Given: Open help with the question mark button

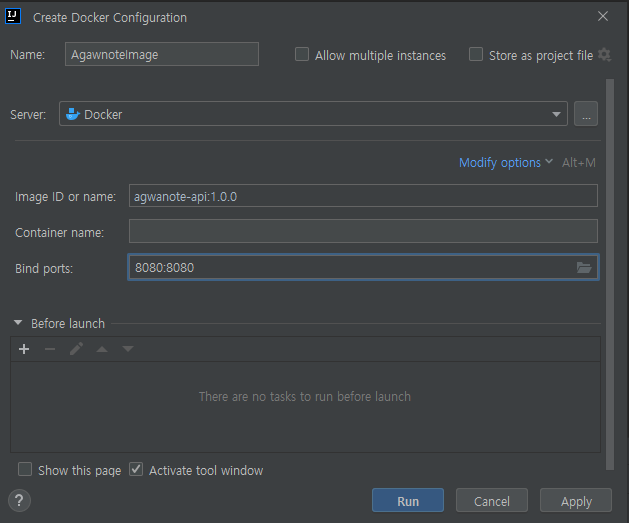Looking at the screenshot, I should tap(19, 501).
